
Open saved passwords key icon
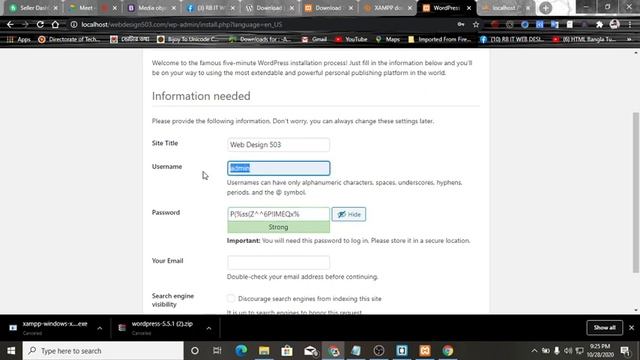click(x=461, y=24)
